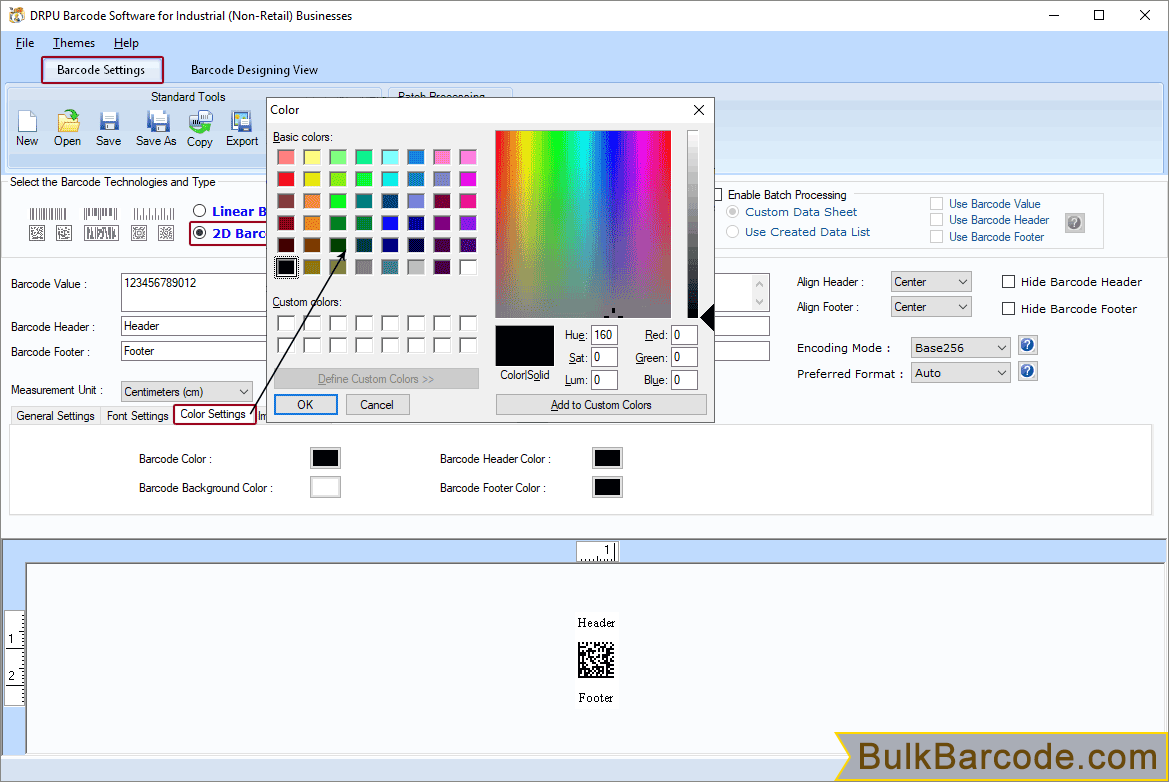
Task: Toggle Hide Barcode Header checkbox
Action: click(x=1009, y=282)
